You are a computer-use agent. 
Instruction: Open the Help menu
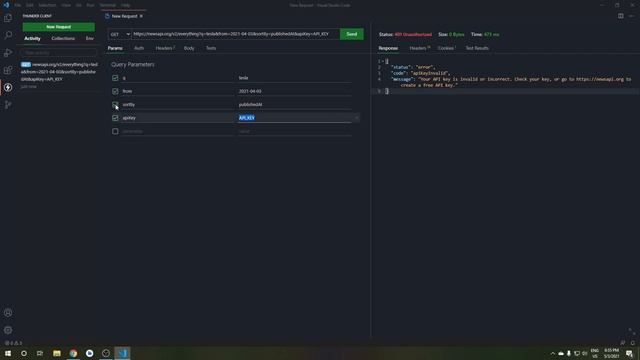[x=125, y=5]
